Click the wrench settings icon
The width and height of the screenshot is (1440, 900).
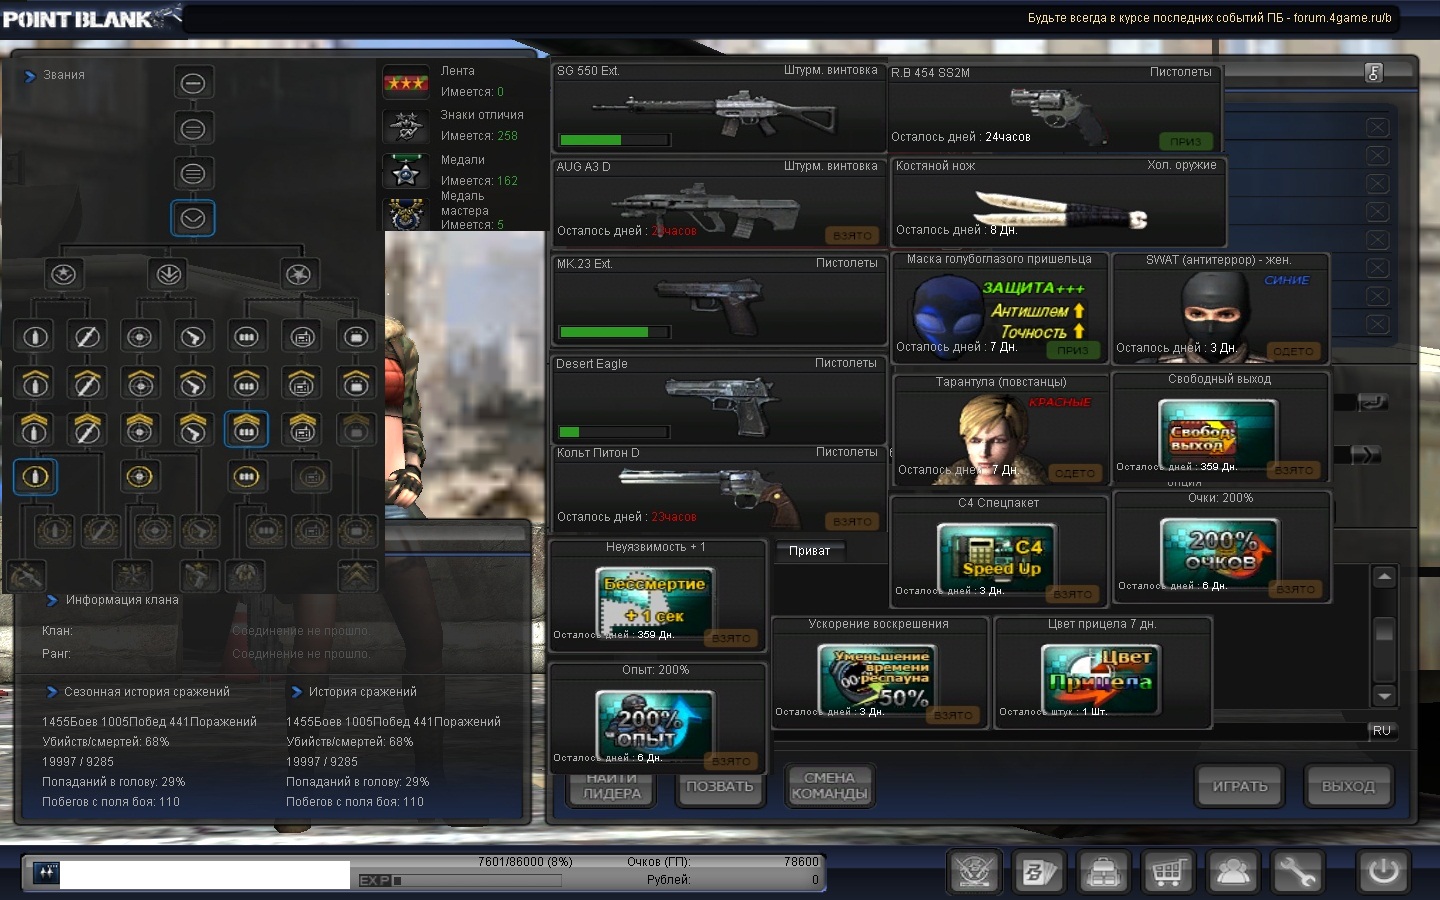coord(1297,872)
